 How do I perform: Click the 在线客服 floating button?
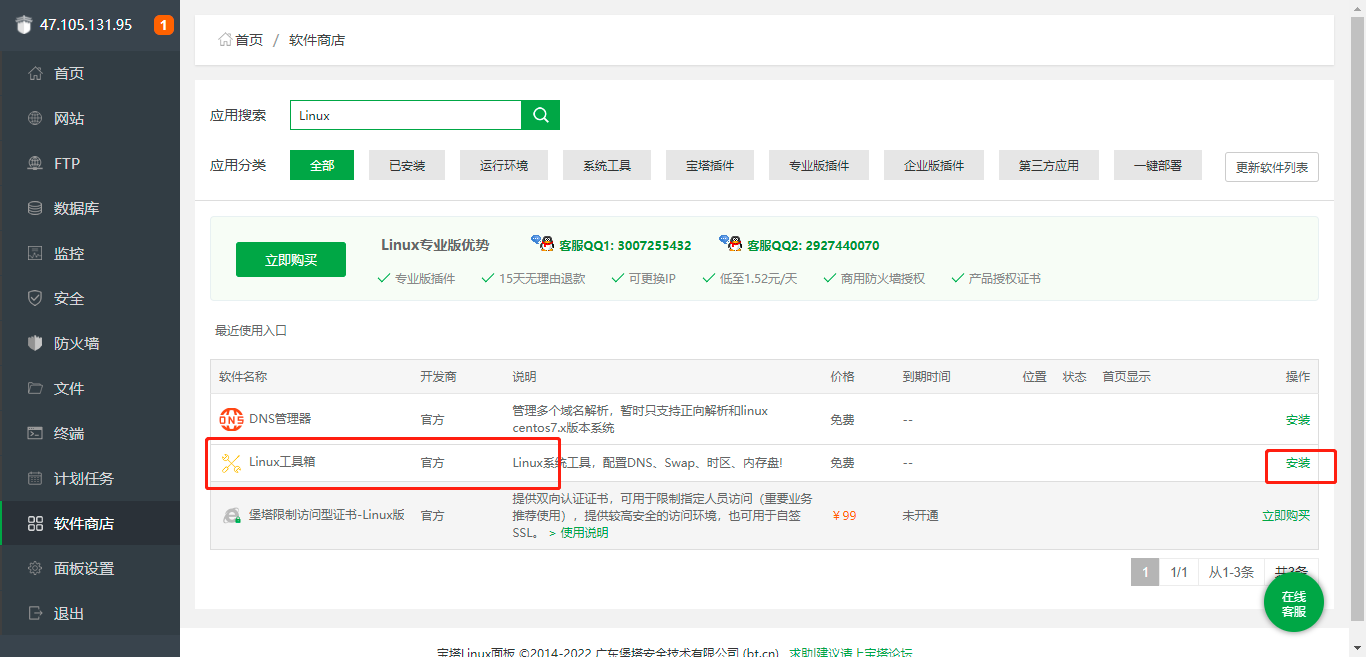coord(1294,604)
